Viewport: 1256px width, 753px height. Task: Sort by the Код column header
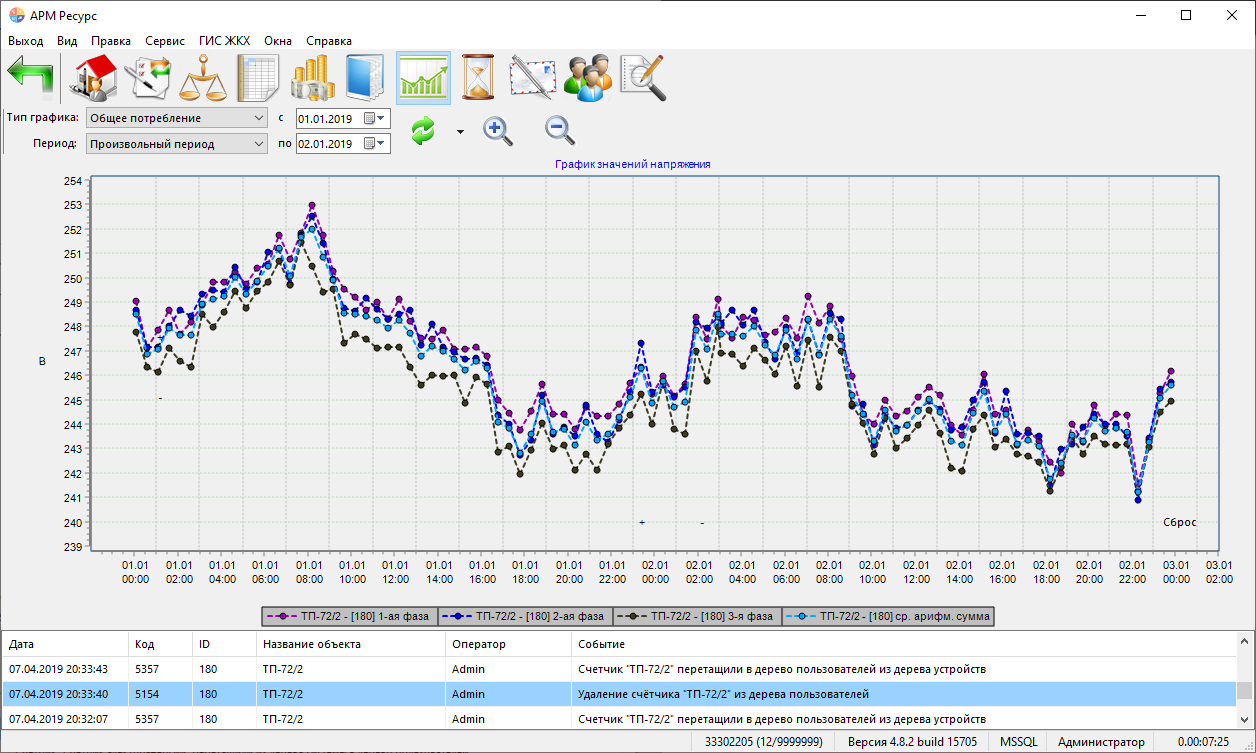[x=160, y=644]
